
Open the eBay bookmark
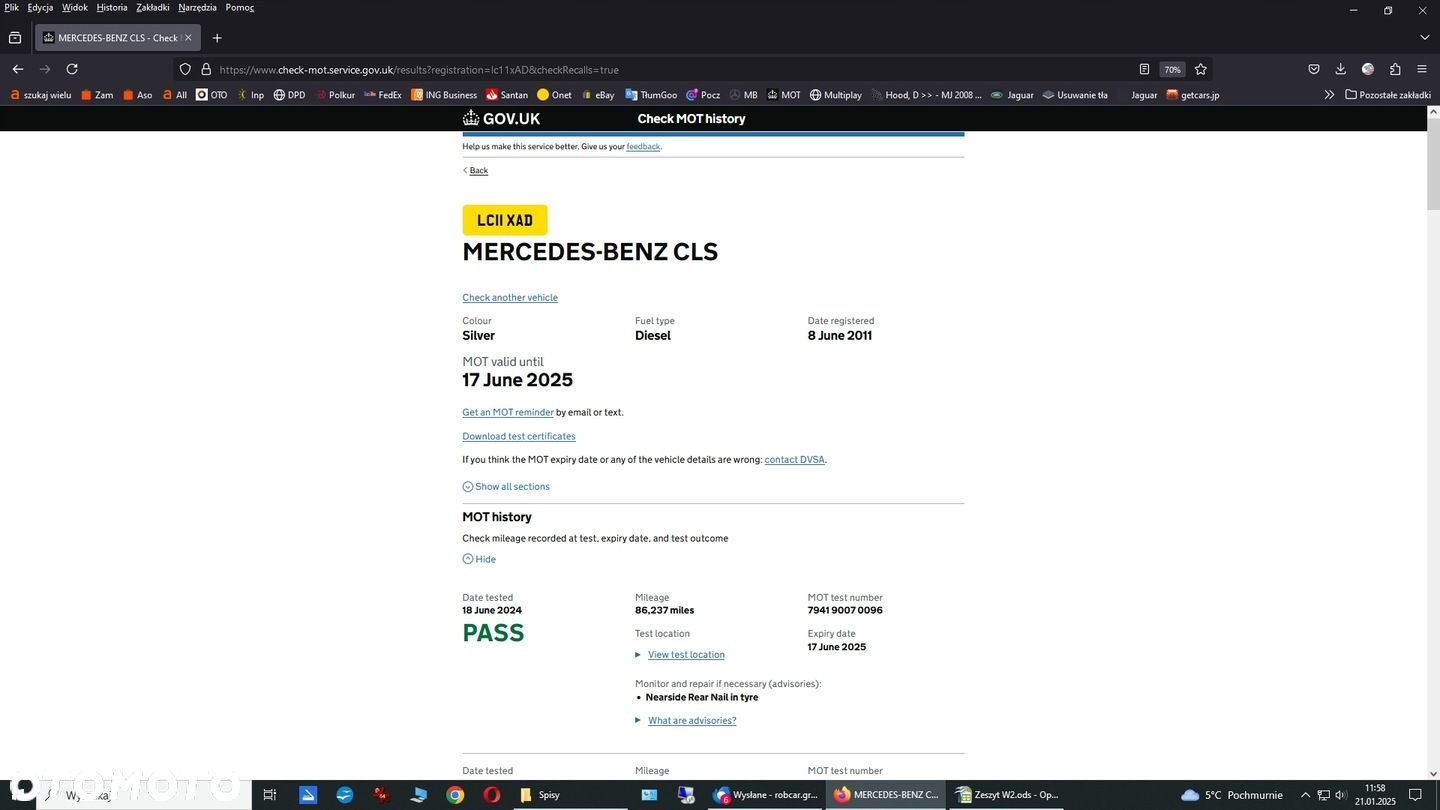point(597,95)
